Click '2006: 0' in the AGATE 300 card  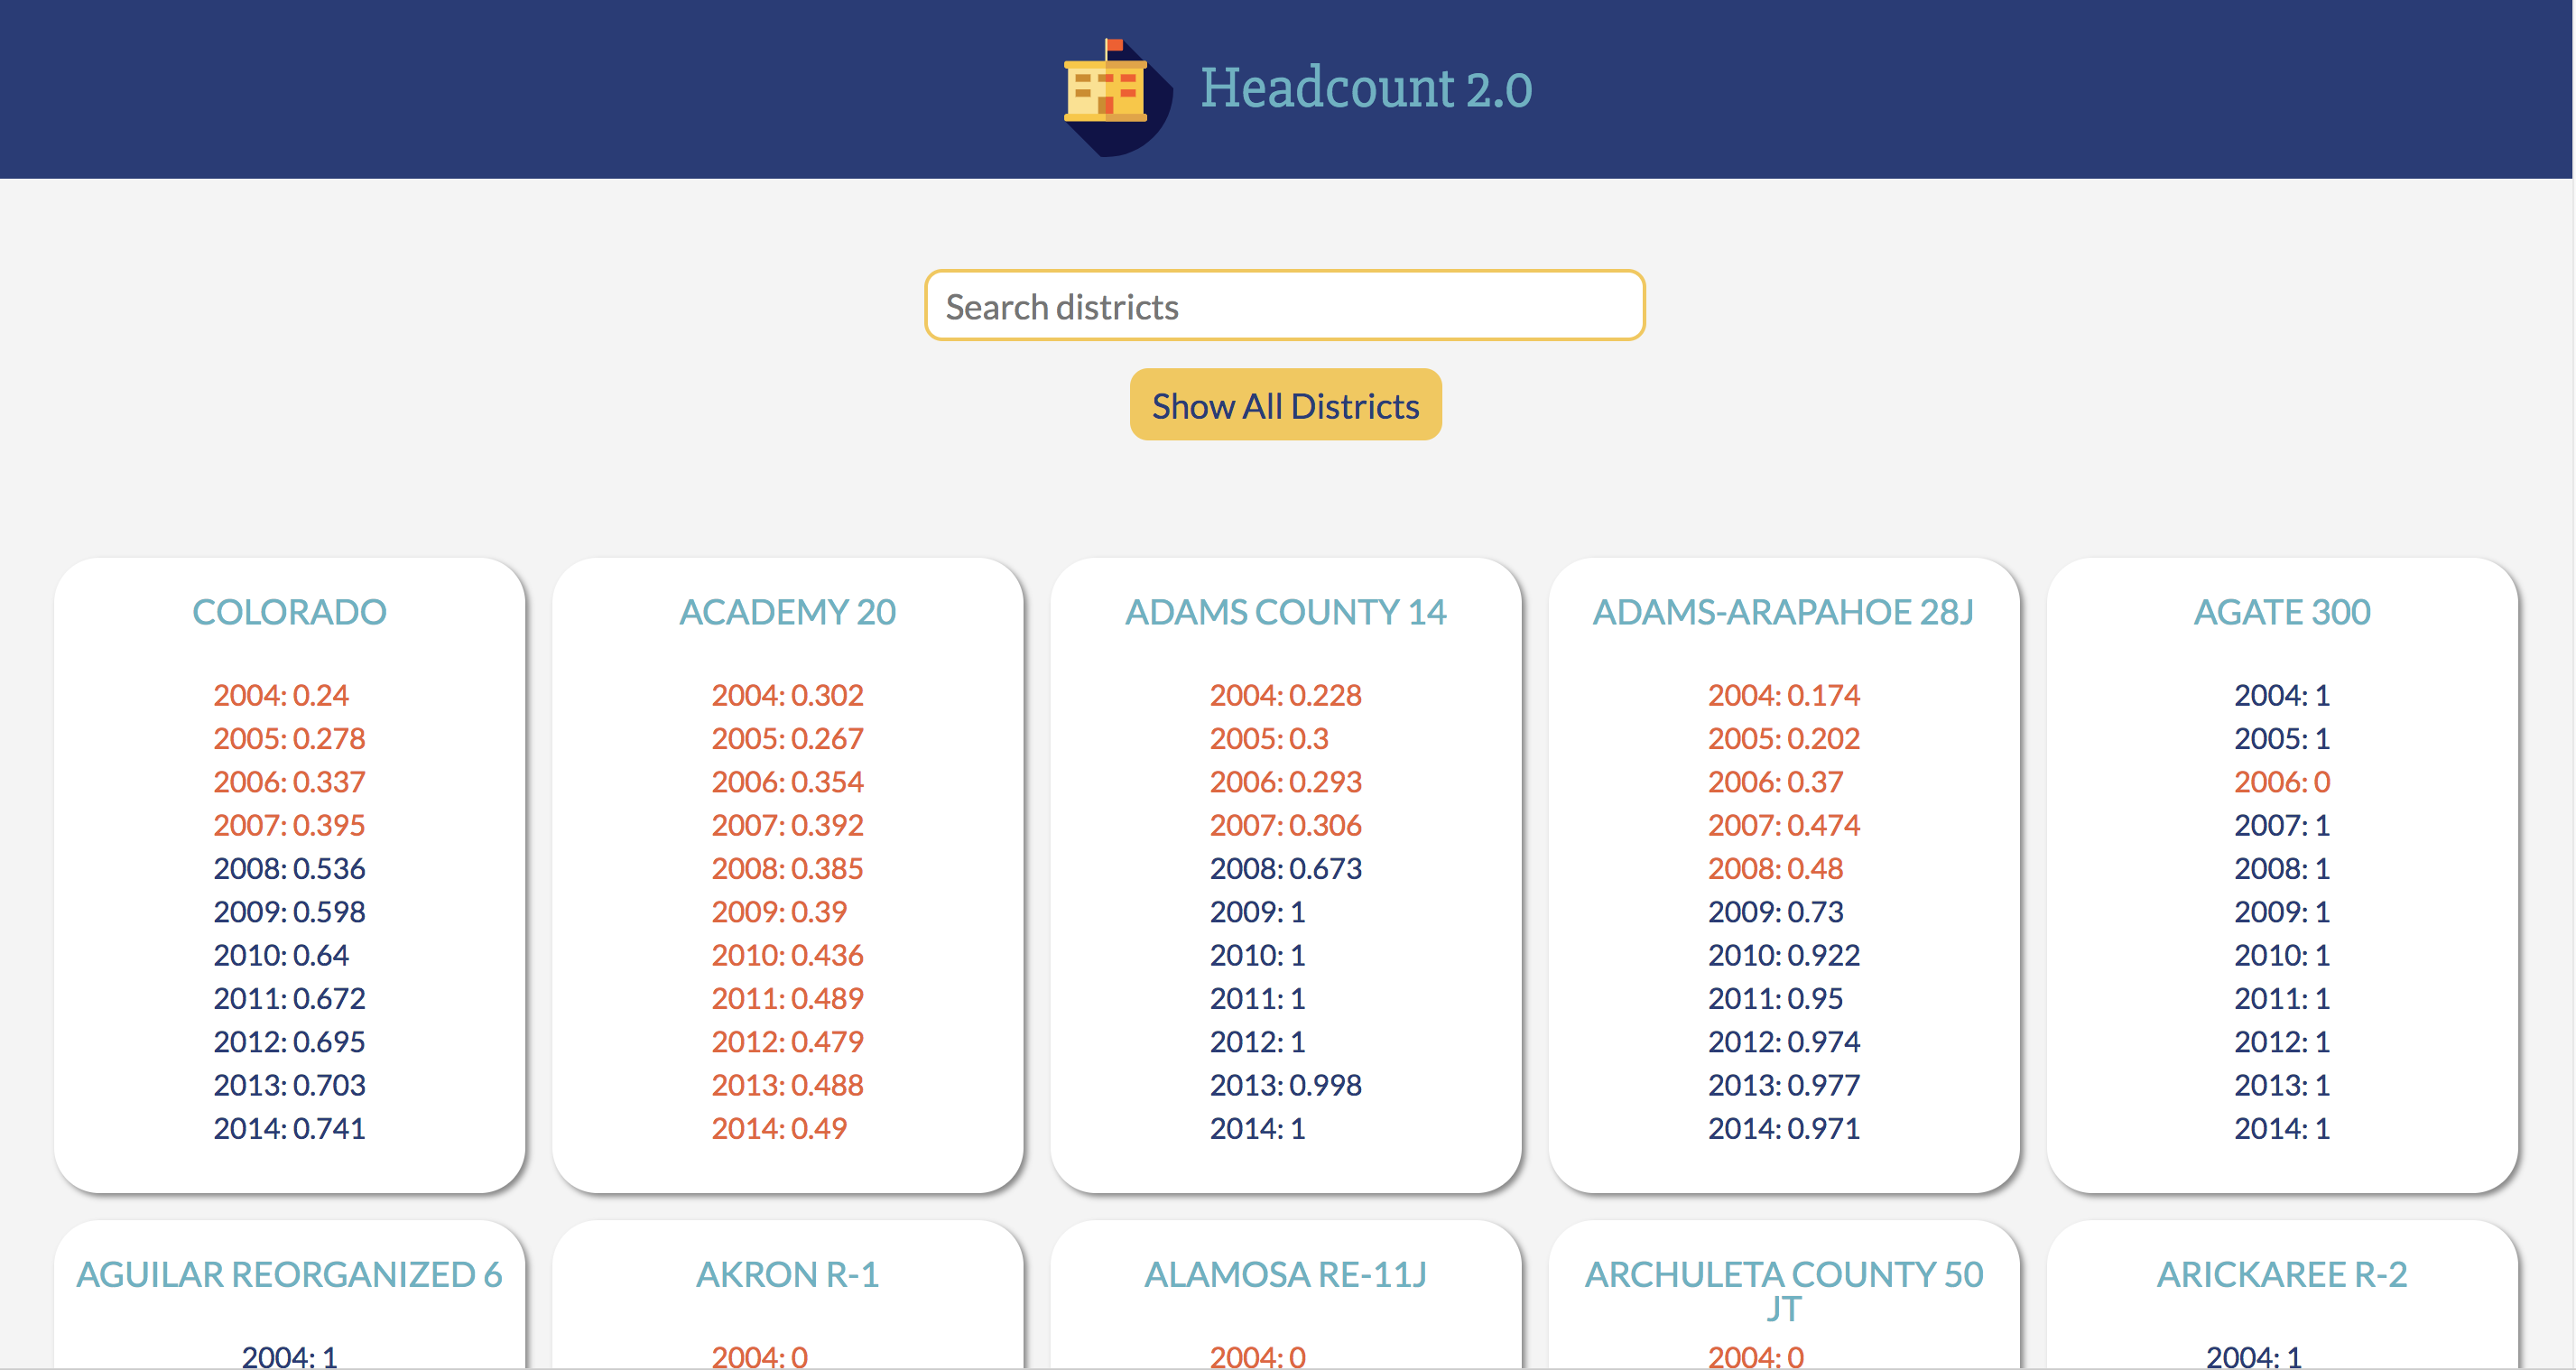point(2282,782)
